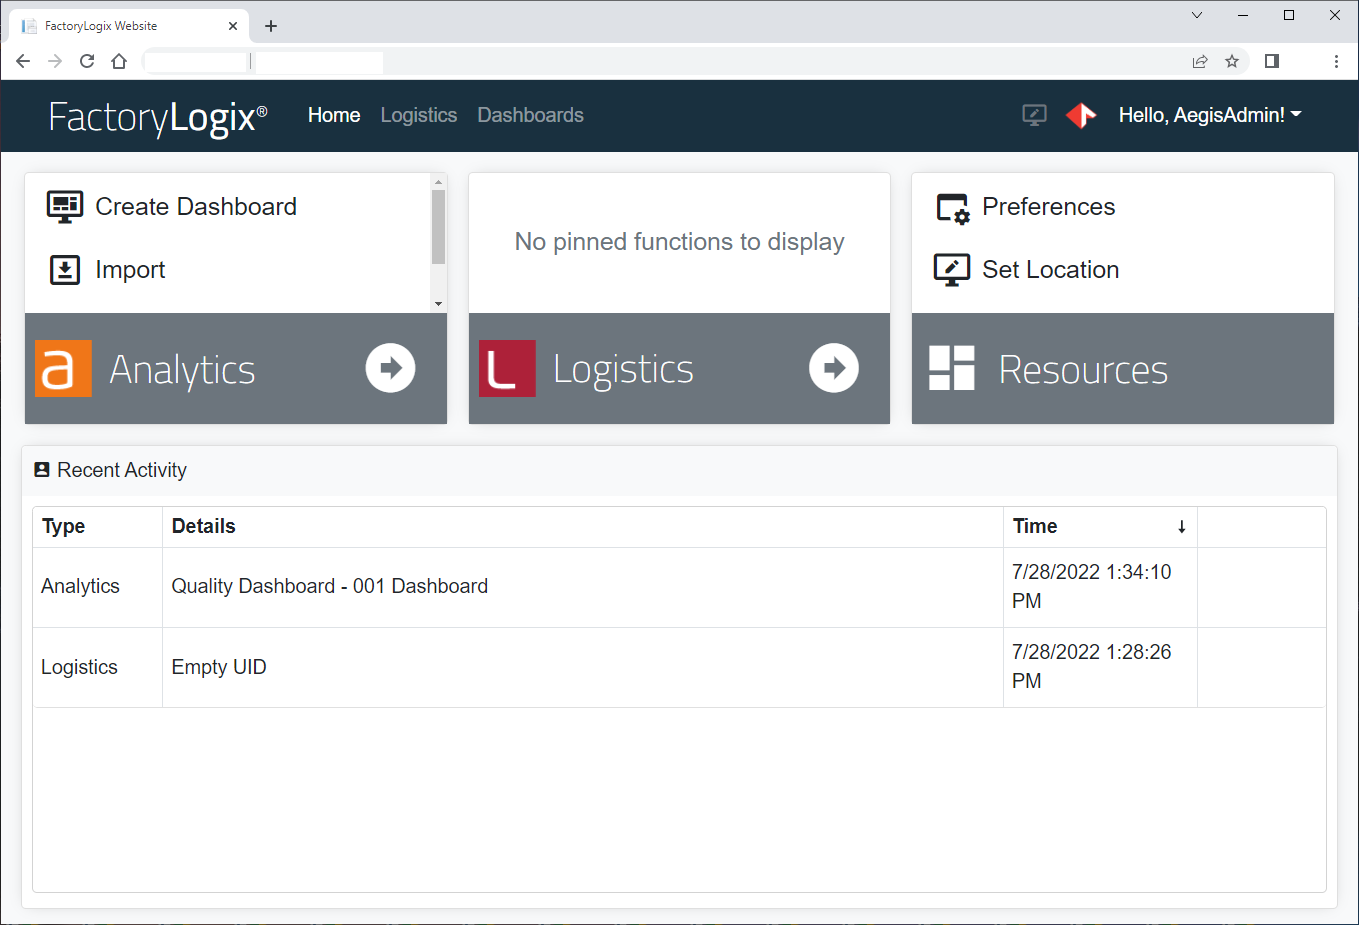Click the Create Dashboard monitor icon
Screen dimensions: 1359x925
[x=65, y=207]
